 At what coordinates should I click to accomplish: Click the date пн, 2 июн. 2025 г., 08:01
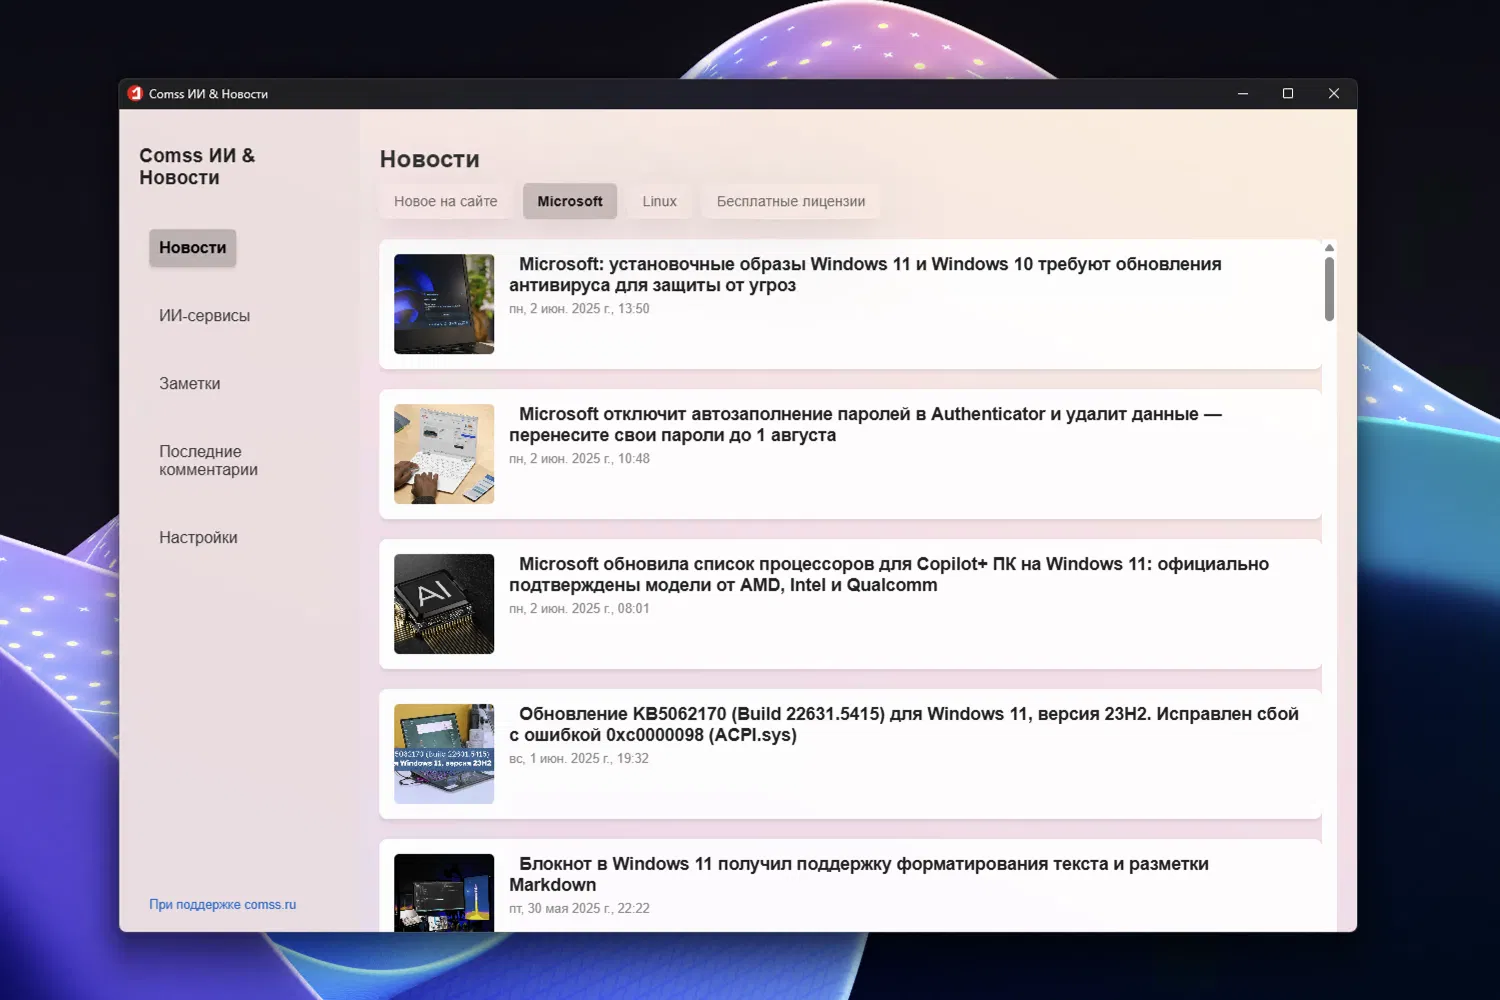tap(579, 609)
